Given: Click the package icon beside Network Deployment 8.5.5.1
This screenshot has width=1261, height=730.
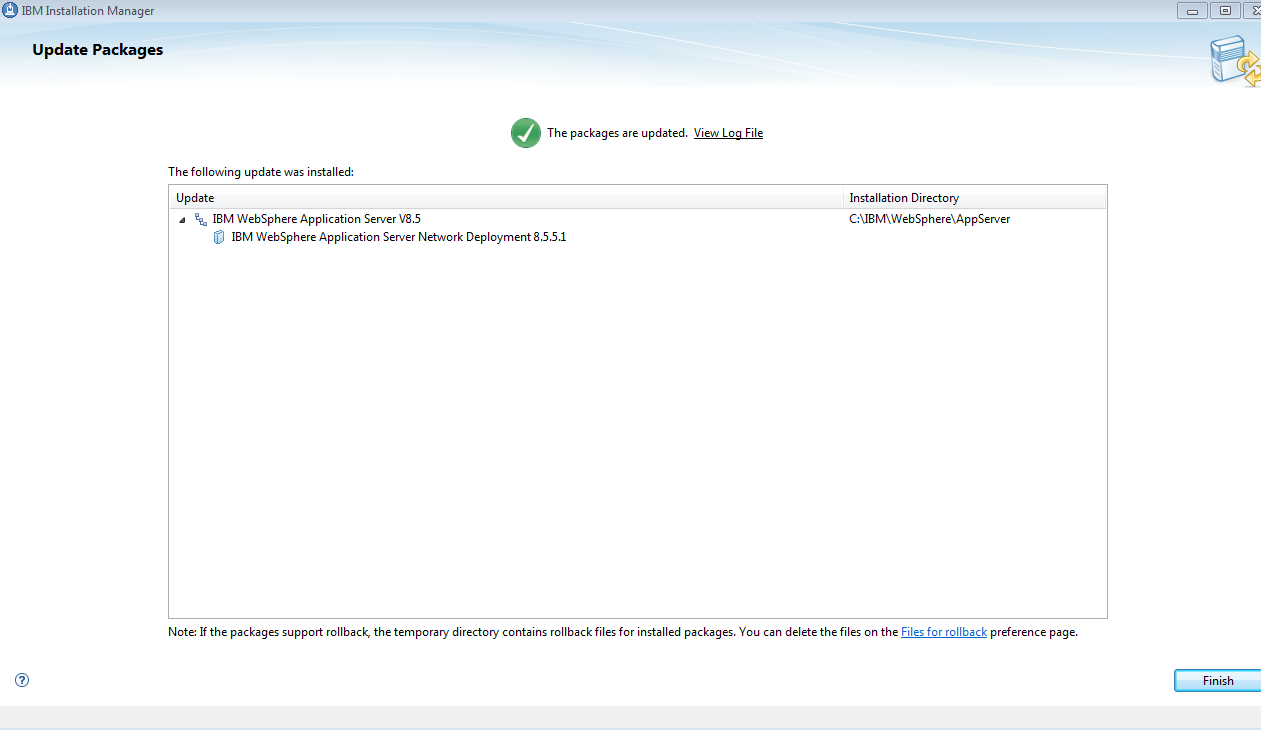Looking at the screenshot, I should pyautogui.click(x=219, y=237).
